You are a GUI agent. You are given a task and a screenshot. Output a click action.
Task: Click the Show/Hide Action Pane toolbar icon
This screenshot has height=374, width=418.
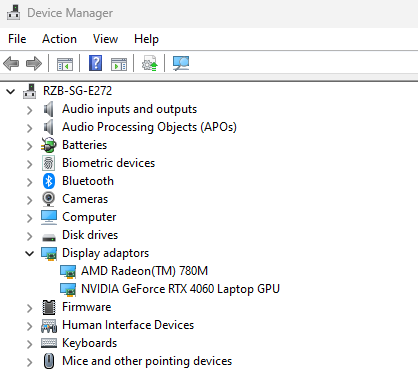click(119, 64)
